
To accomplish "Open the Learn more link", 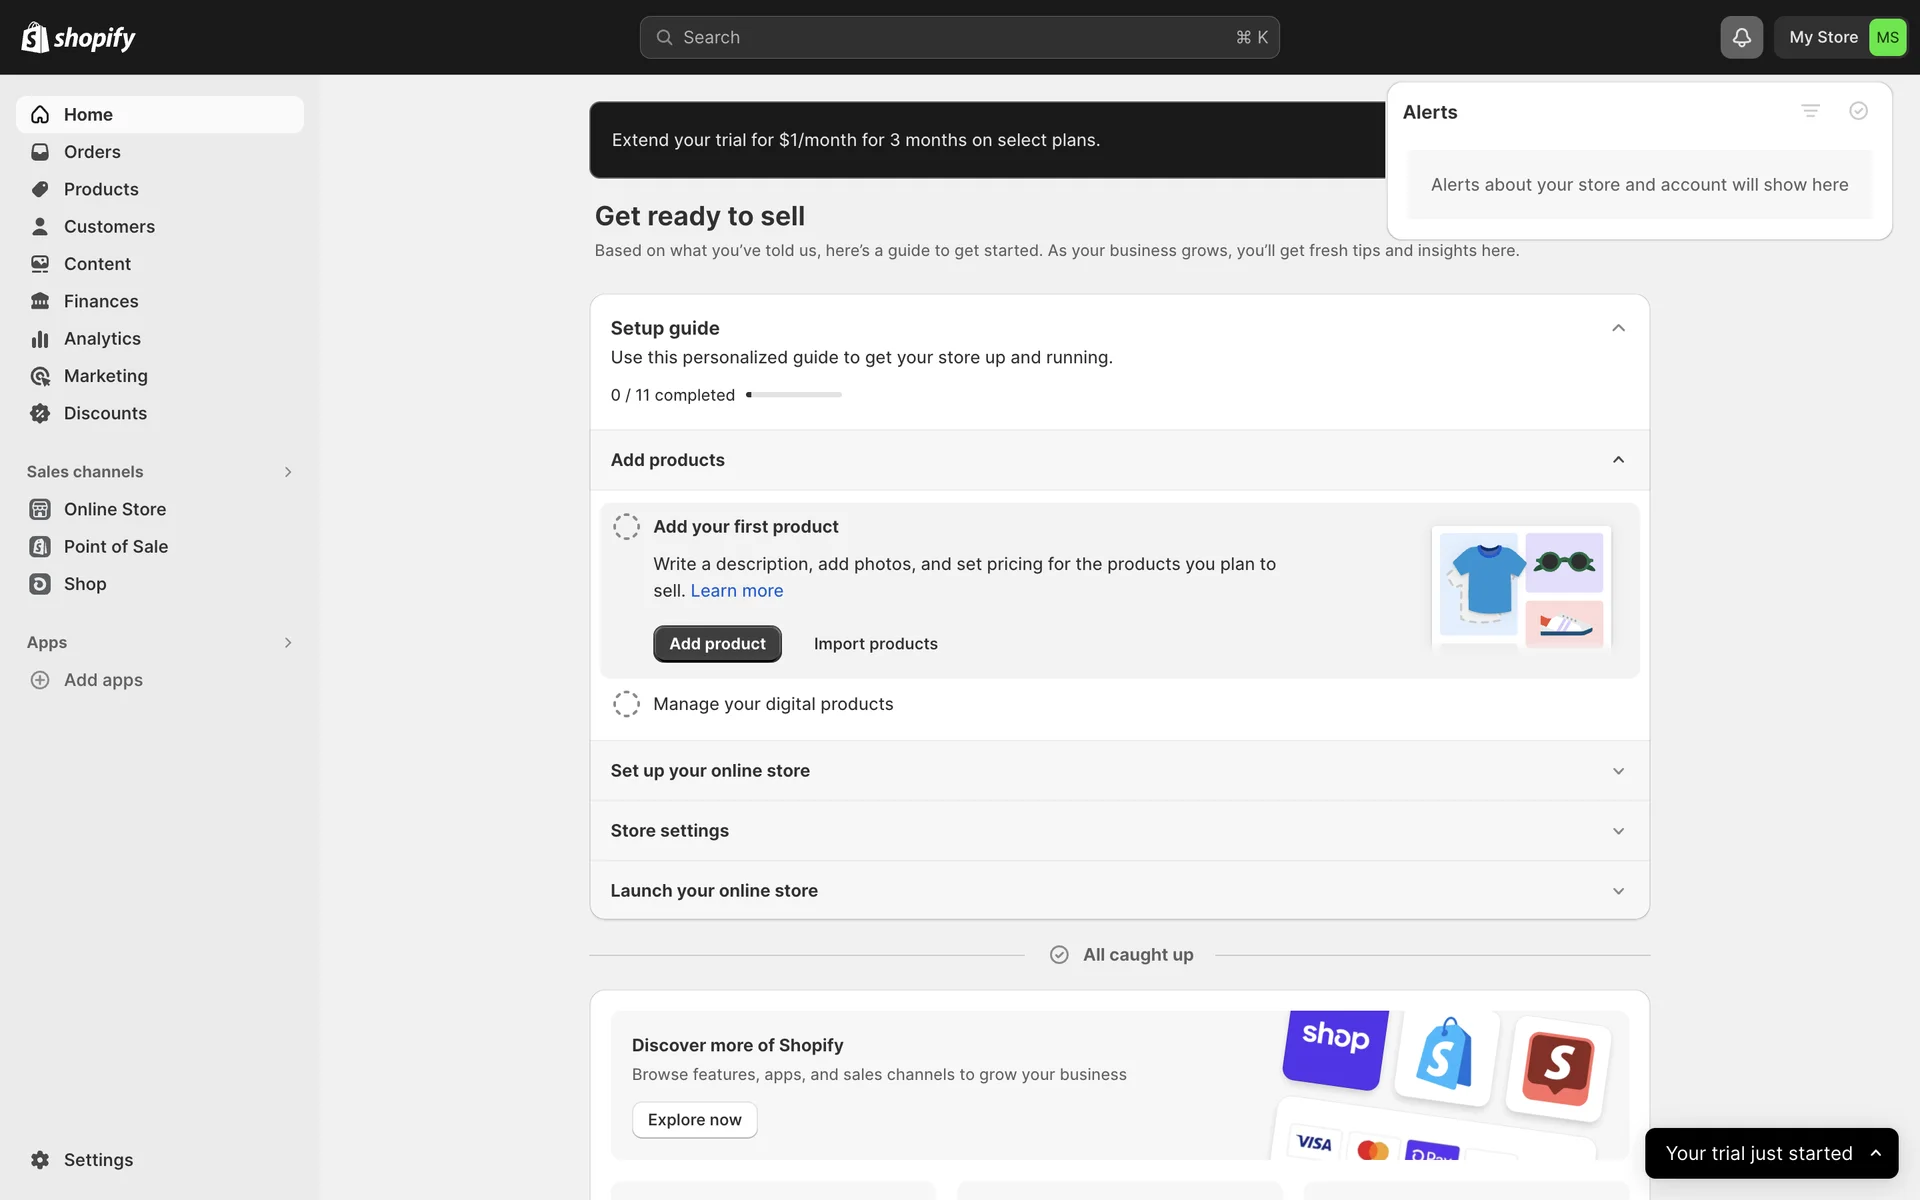I will pos(736,591).
